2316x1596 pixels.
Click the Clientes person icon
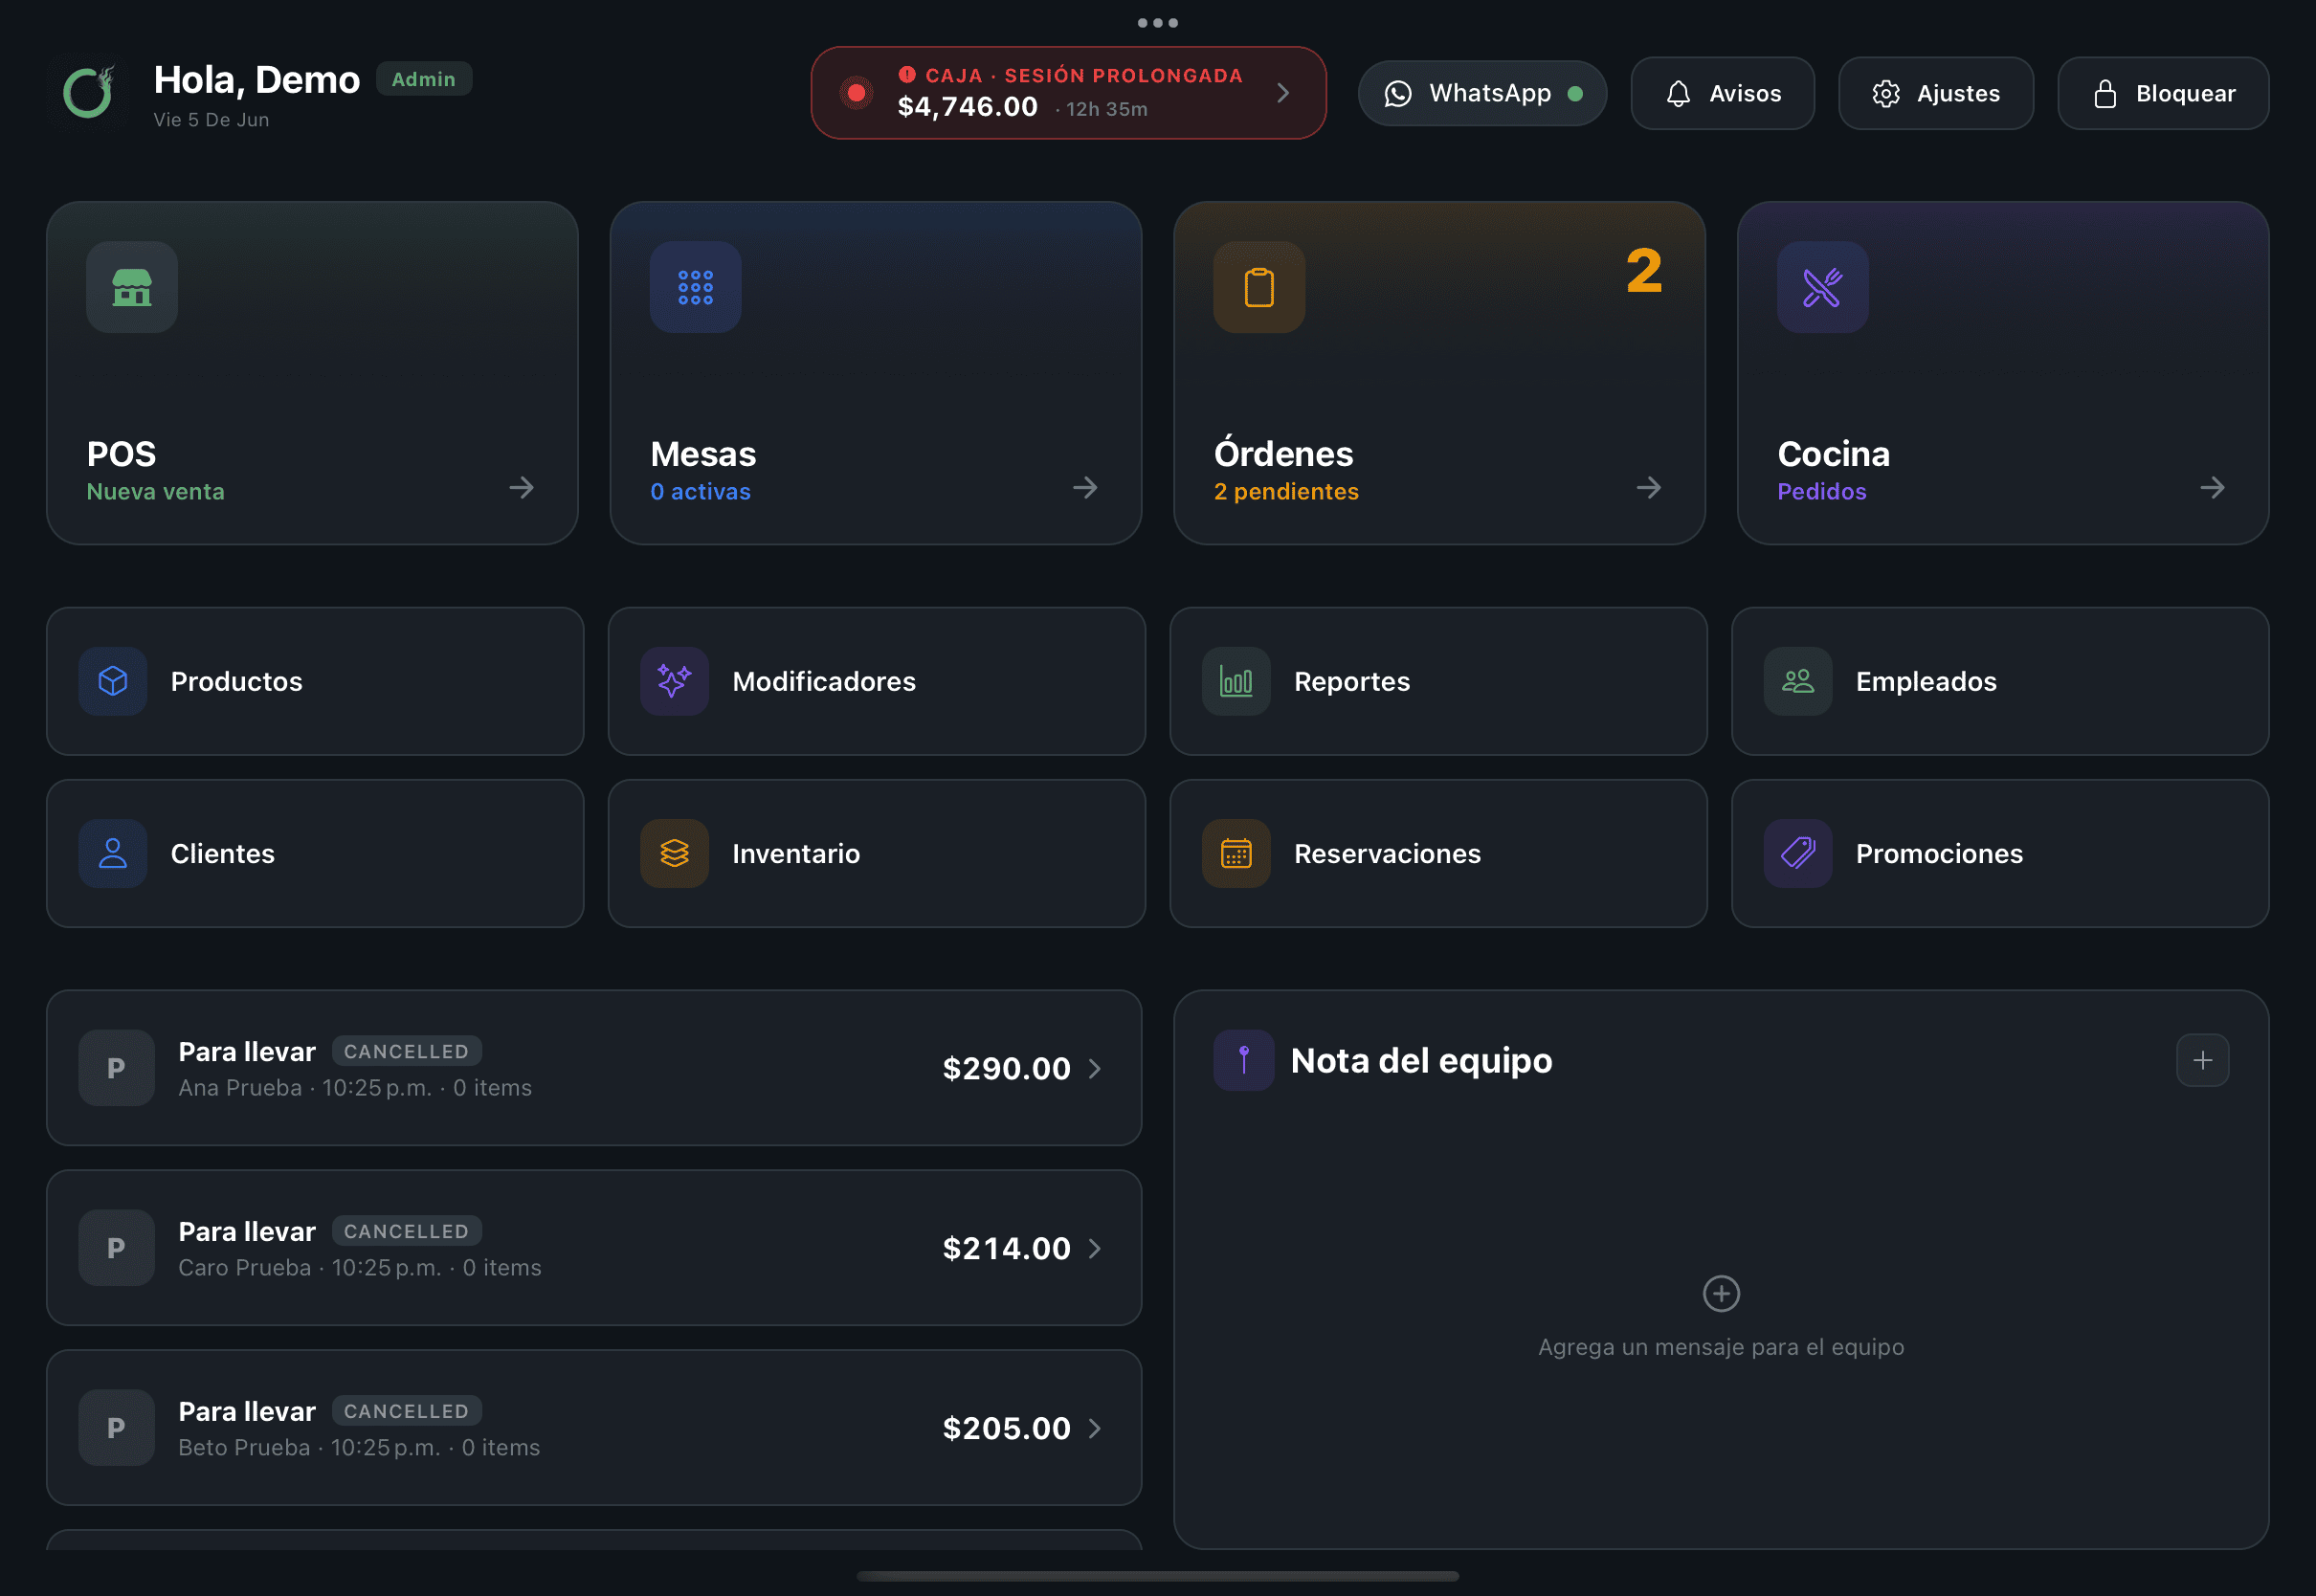(113, 853)
